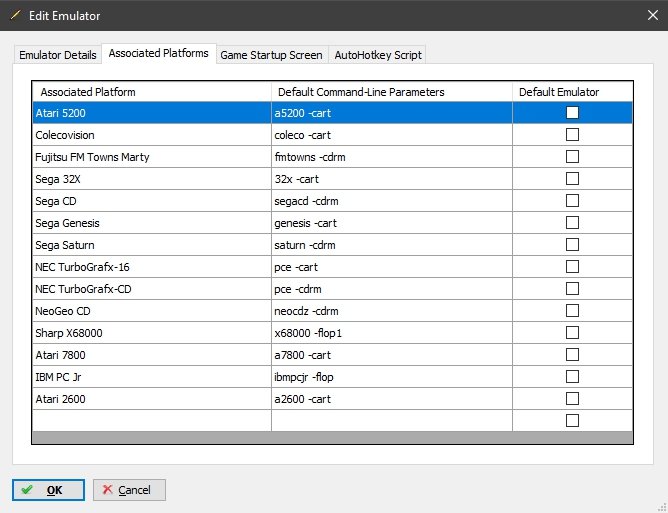668x513 pixels.
Task: Confirm changes with the OK button
Action: (48, 490)
